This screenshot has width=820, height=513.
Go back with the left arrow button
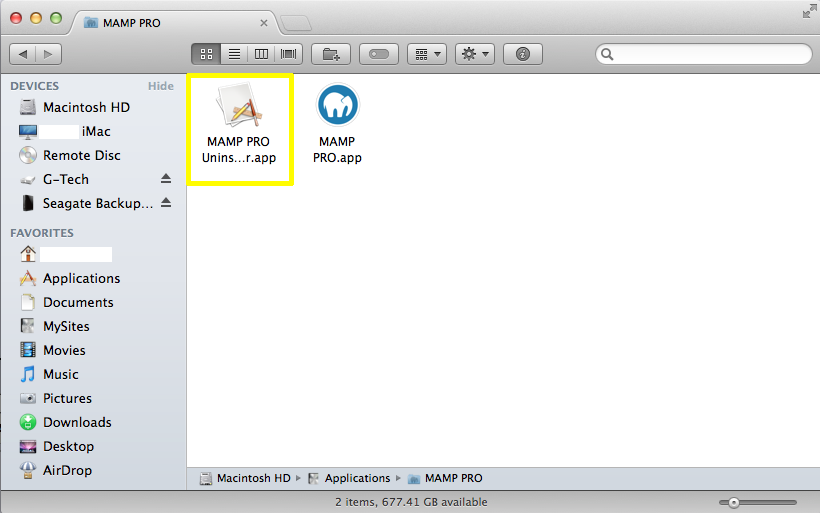tap(23, 54)
